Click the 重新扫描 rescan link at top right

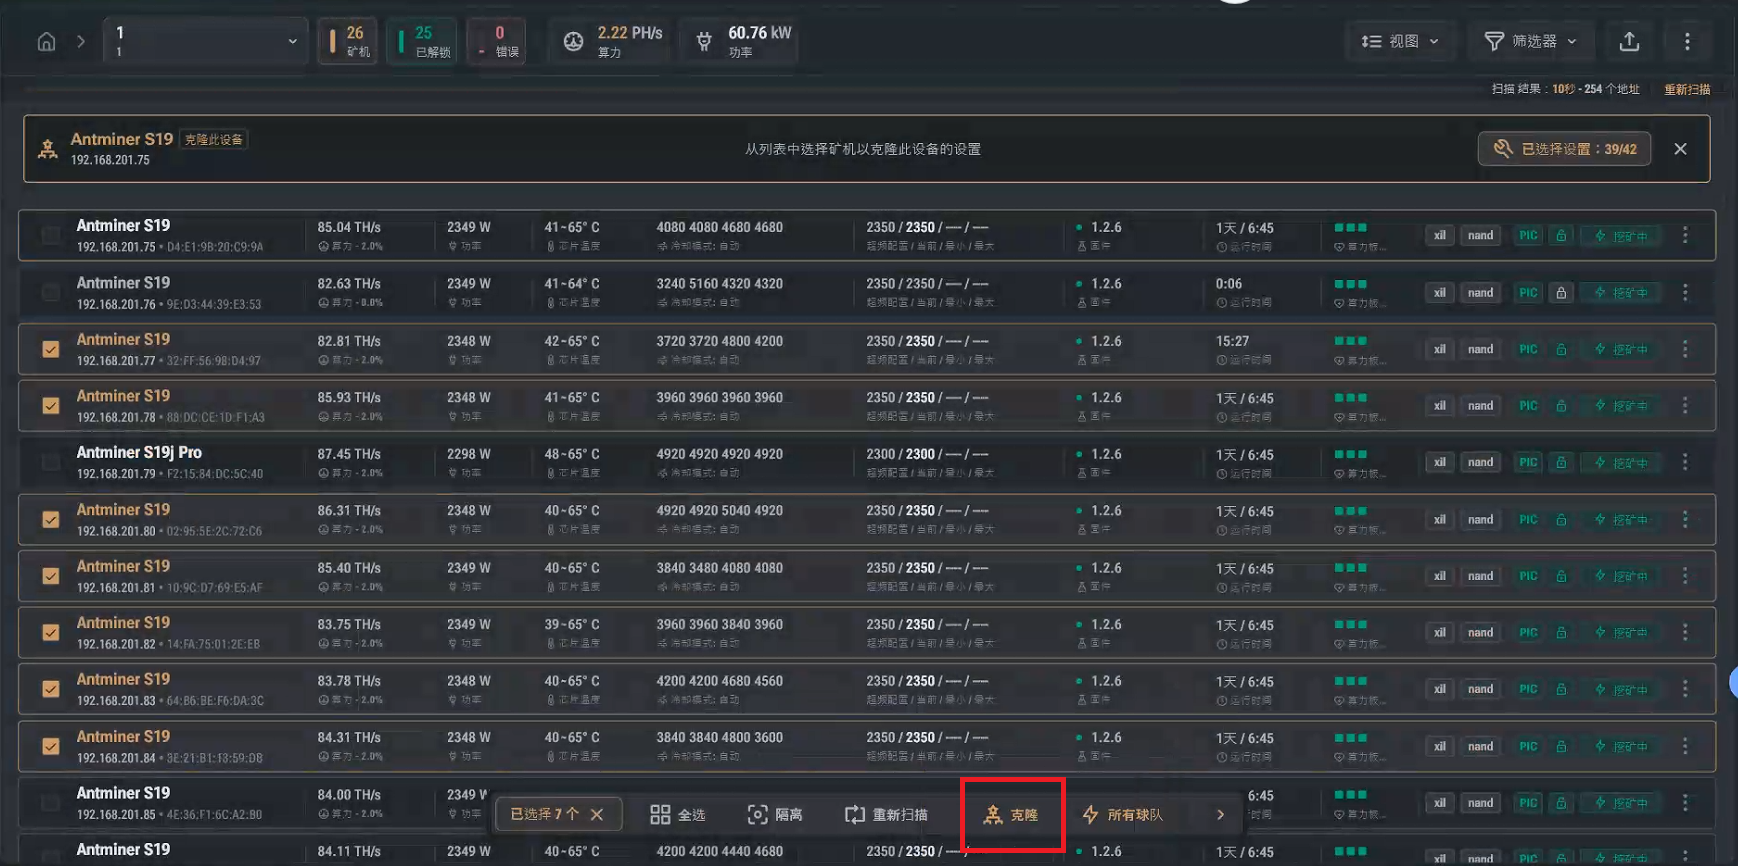(x=1687, y=89)
